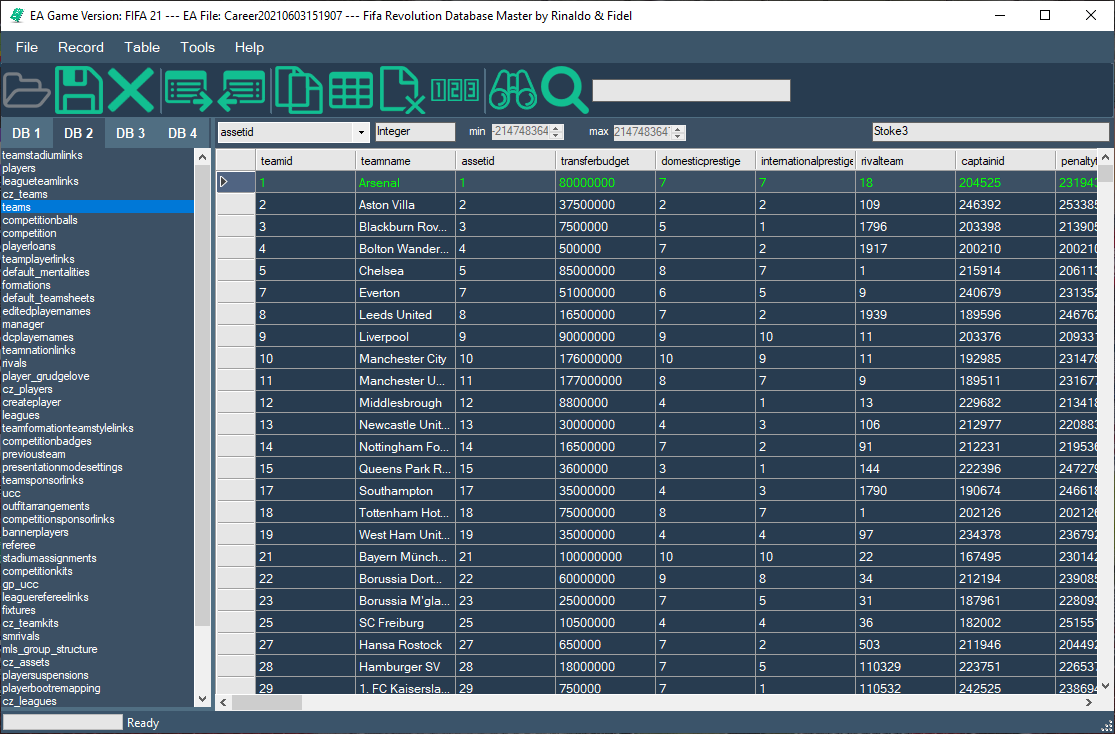Sort by the teamid column header
Screen dimensions: 1115x734
[306, 161]
